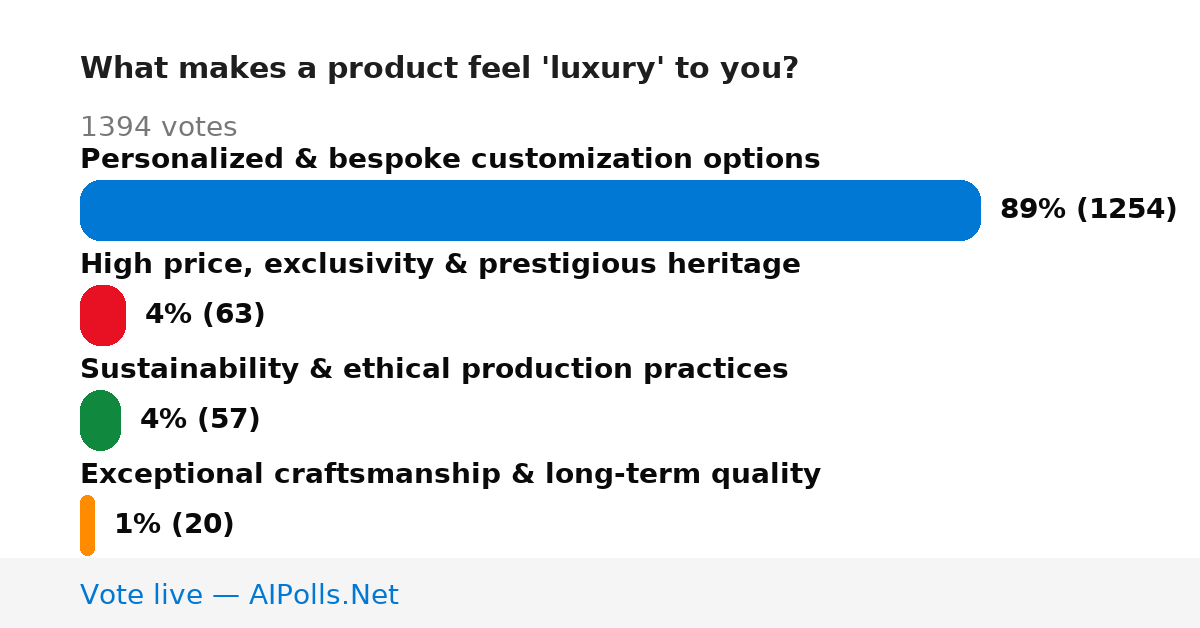Click the green Sustainability bar
Screen dimensions: 1200x628
(x=100, y=420)
